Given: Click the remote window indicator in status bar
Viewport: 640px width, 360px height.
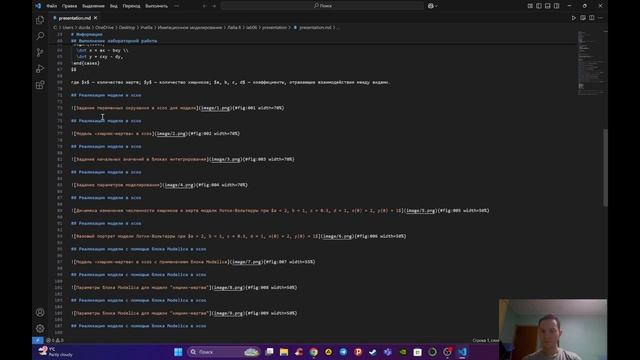Looking at the screenshot, I should coord(38,340).
